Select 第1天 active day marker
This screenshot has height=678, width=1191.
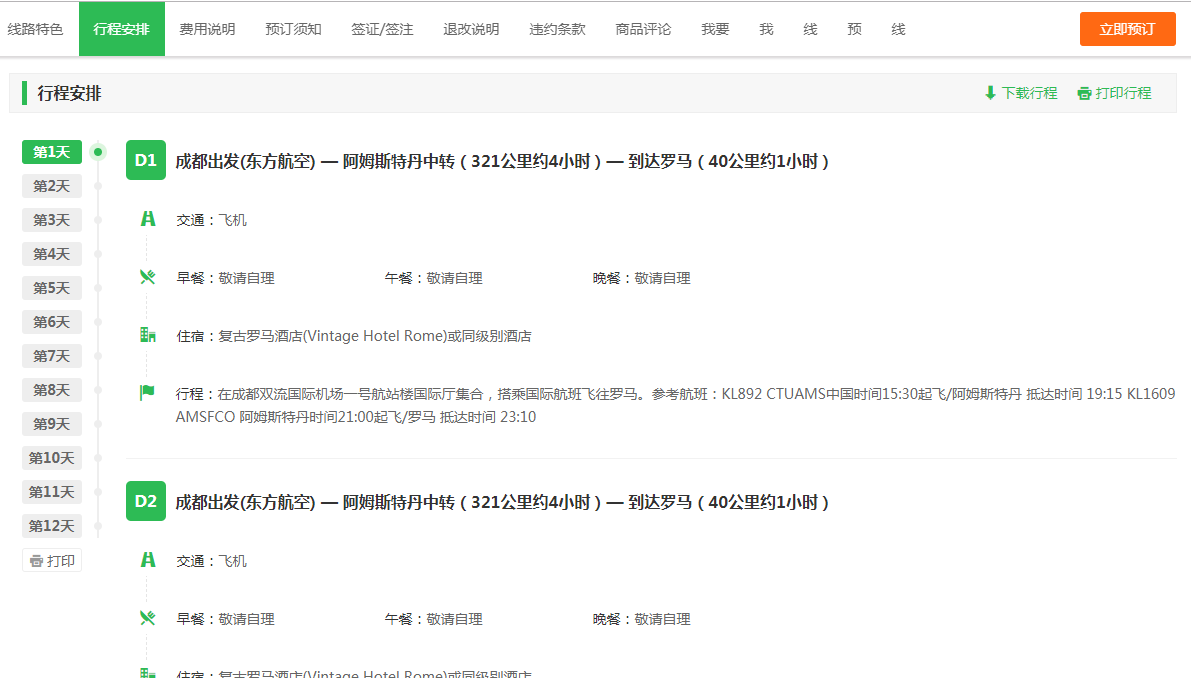pyautogui.click(x=52, y=152)
